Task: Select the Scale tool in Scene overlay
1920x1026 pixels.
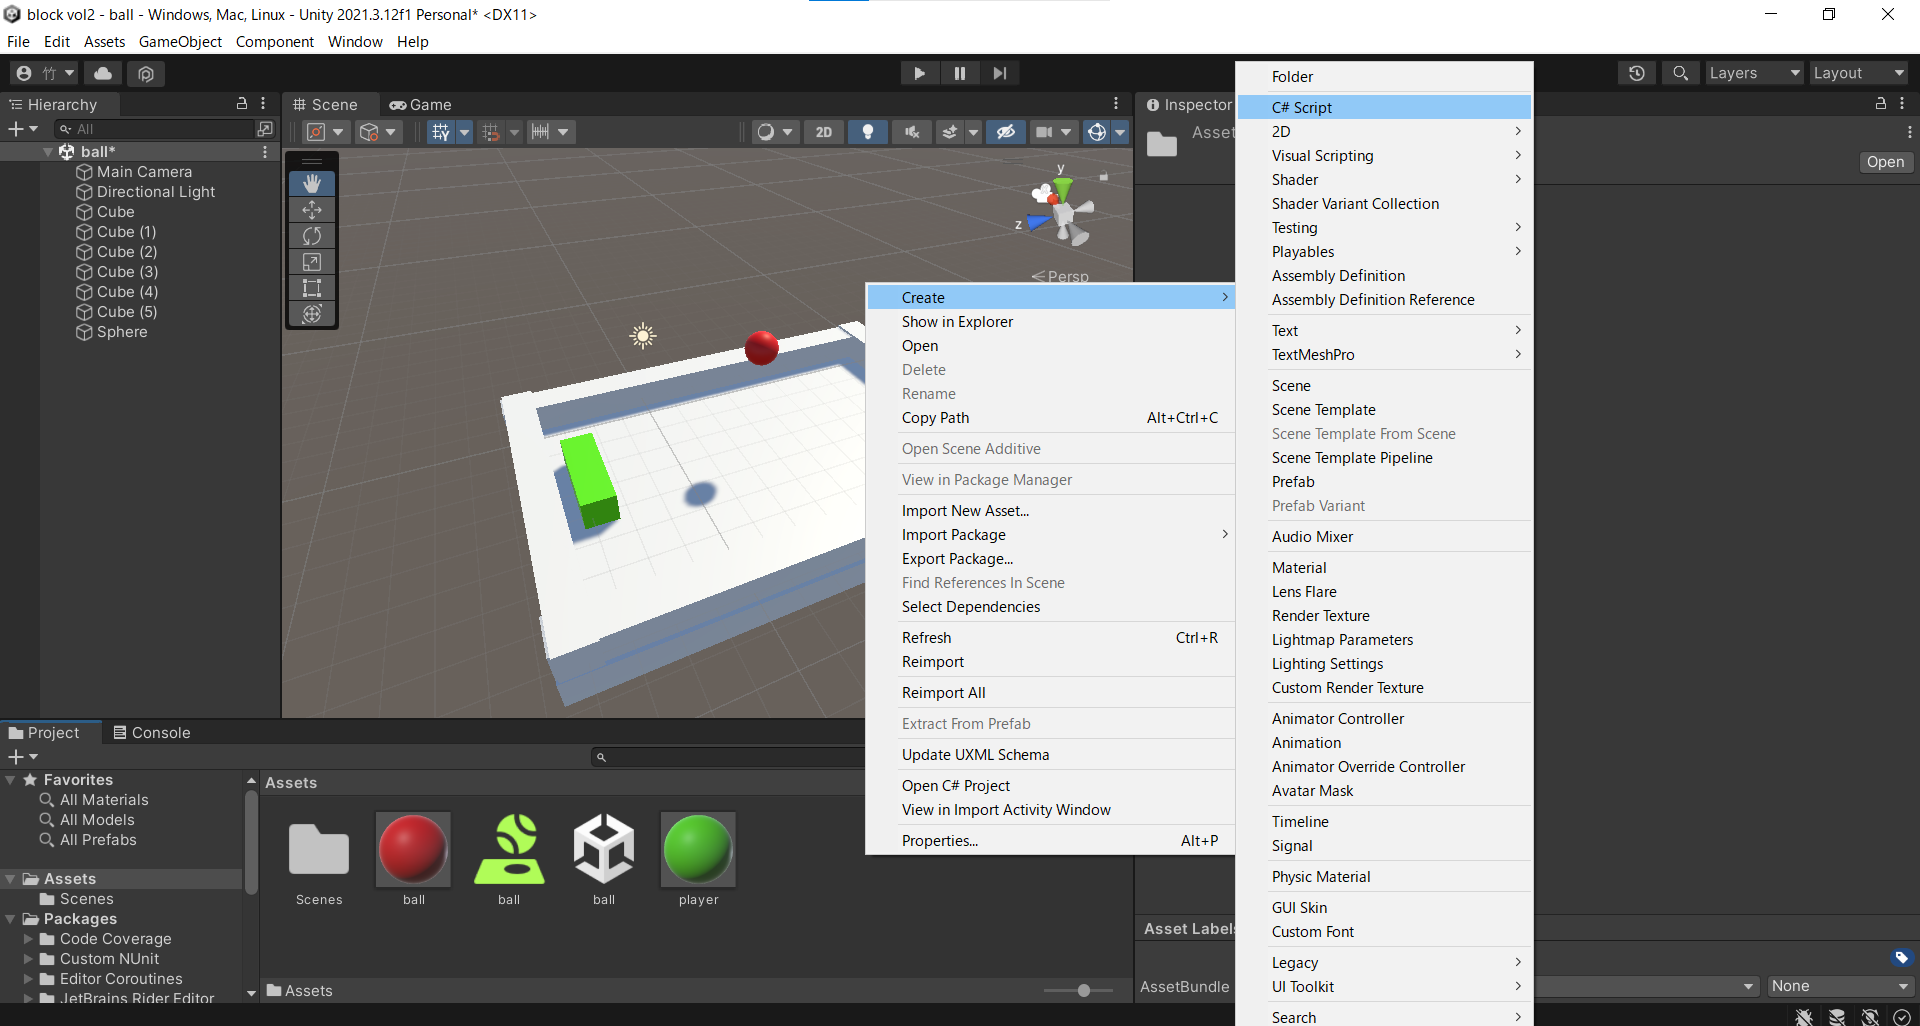Action: coord(312,261)
